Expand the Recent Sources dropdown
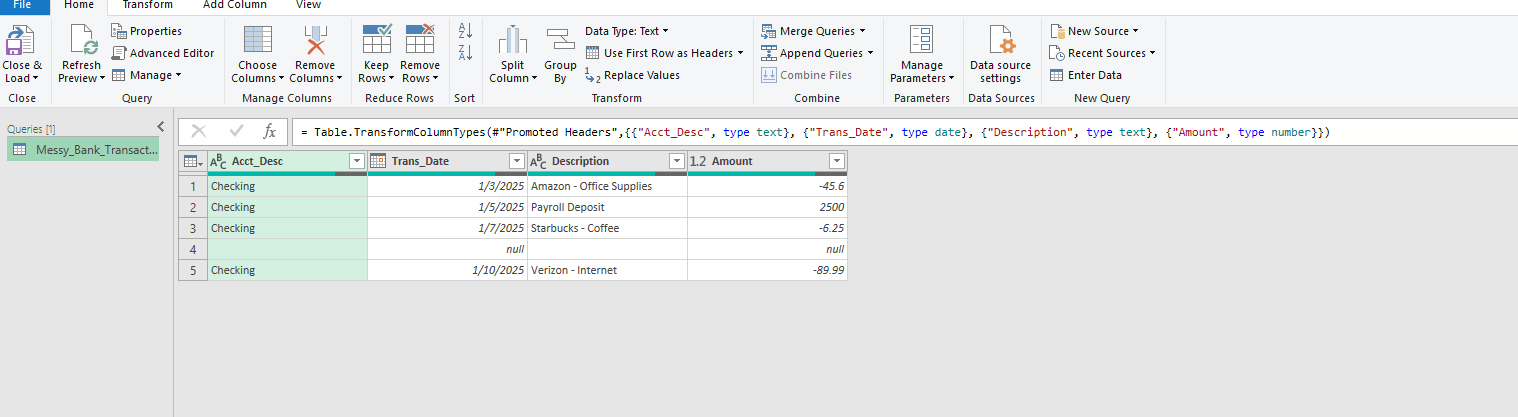The image size is (1518, 417). (x=1152, y=53)
